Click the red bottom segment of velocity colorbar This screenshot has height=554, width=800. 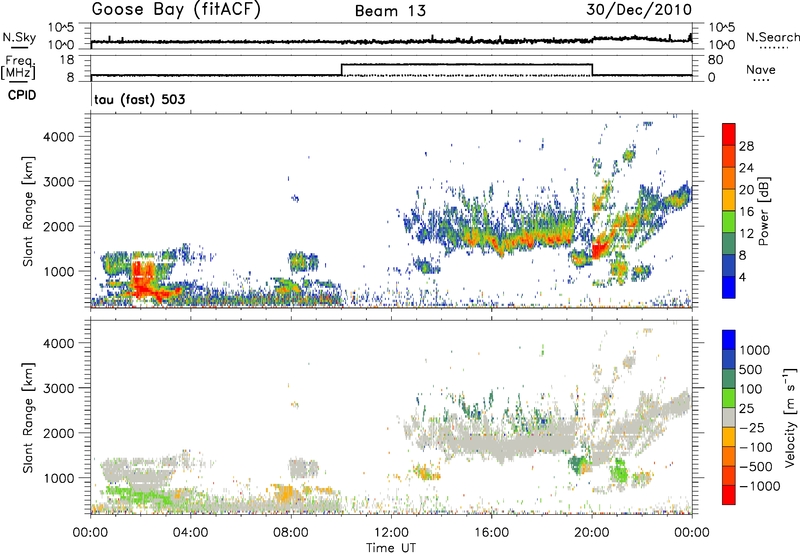click(x=729, y=495)
